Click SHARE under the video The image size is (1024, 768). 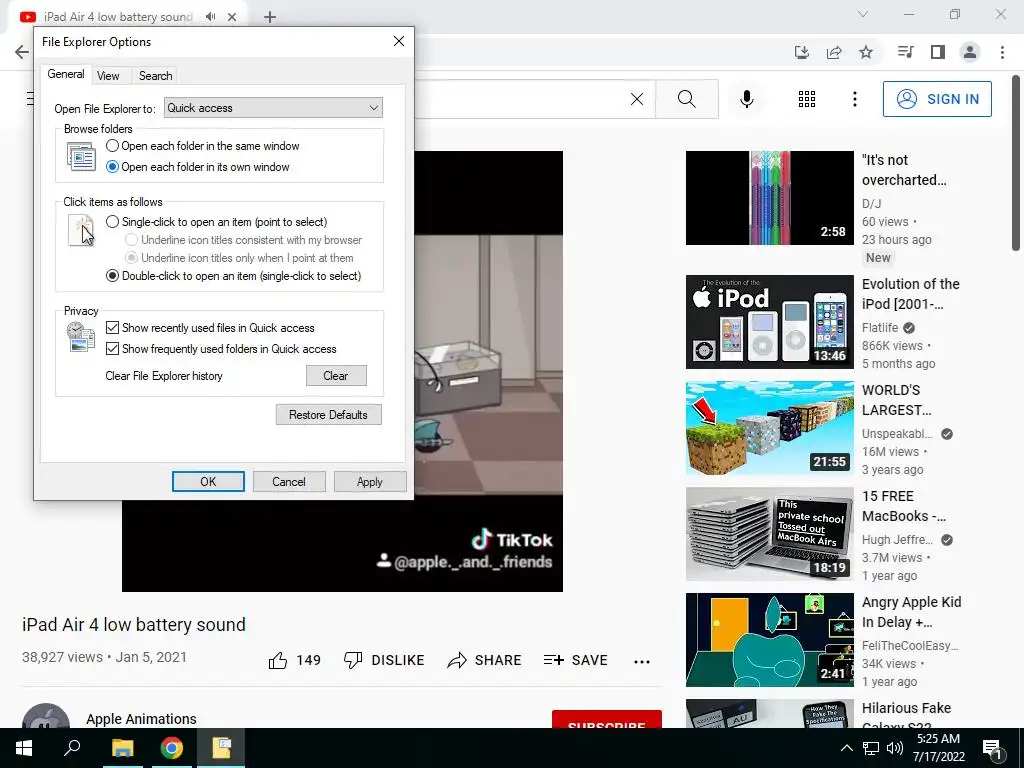[x=484, y=660]
